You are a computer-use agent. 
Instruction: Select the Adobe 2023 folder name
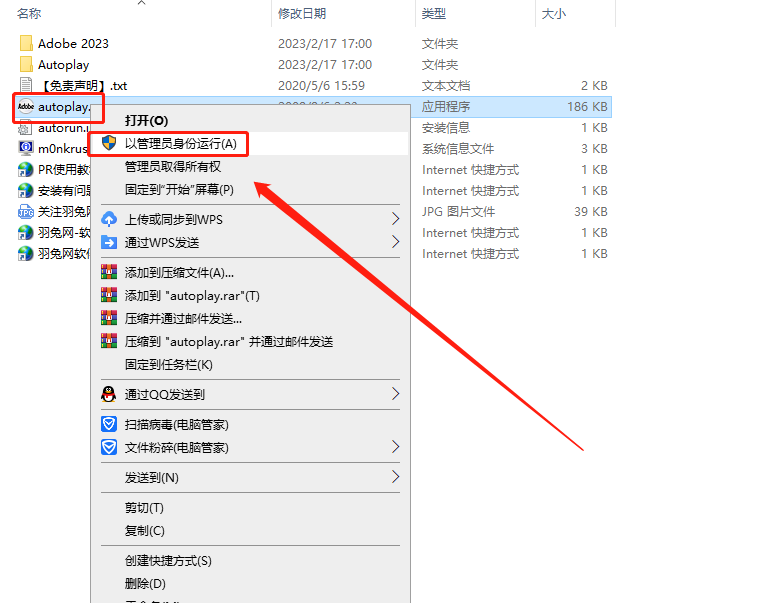[73, 44]
